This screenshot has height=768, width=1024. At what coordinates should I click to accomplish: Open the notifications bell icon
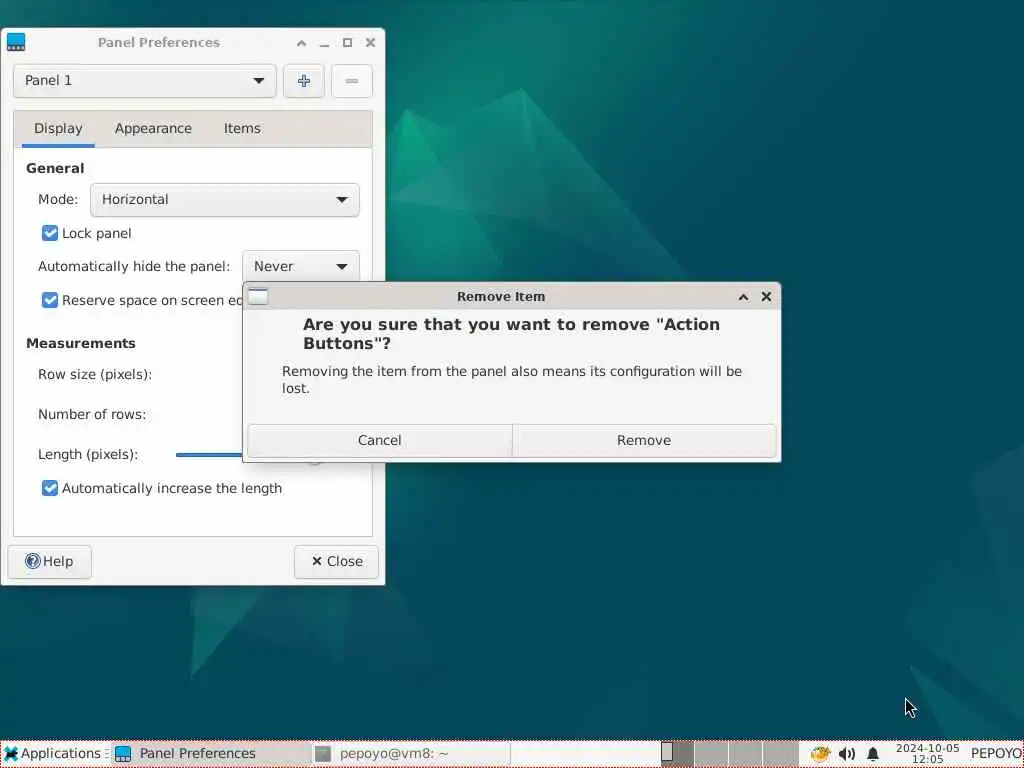pyautogui.click(x=872, y=754)
